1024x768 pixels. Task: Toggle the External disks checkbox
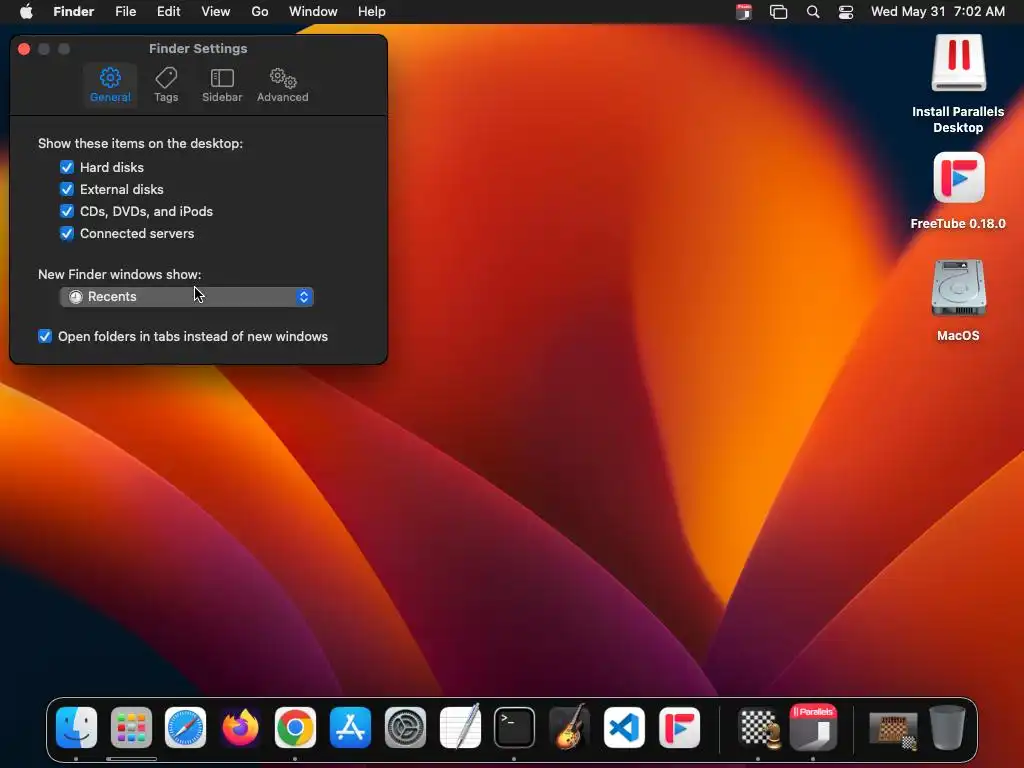(x=67, y=189)
